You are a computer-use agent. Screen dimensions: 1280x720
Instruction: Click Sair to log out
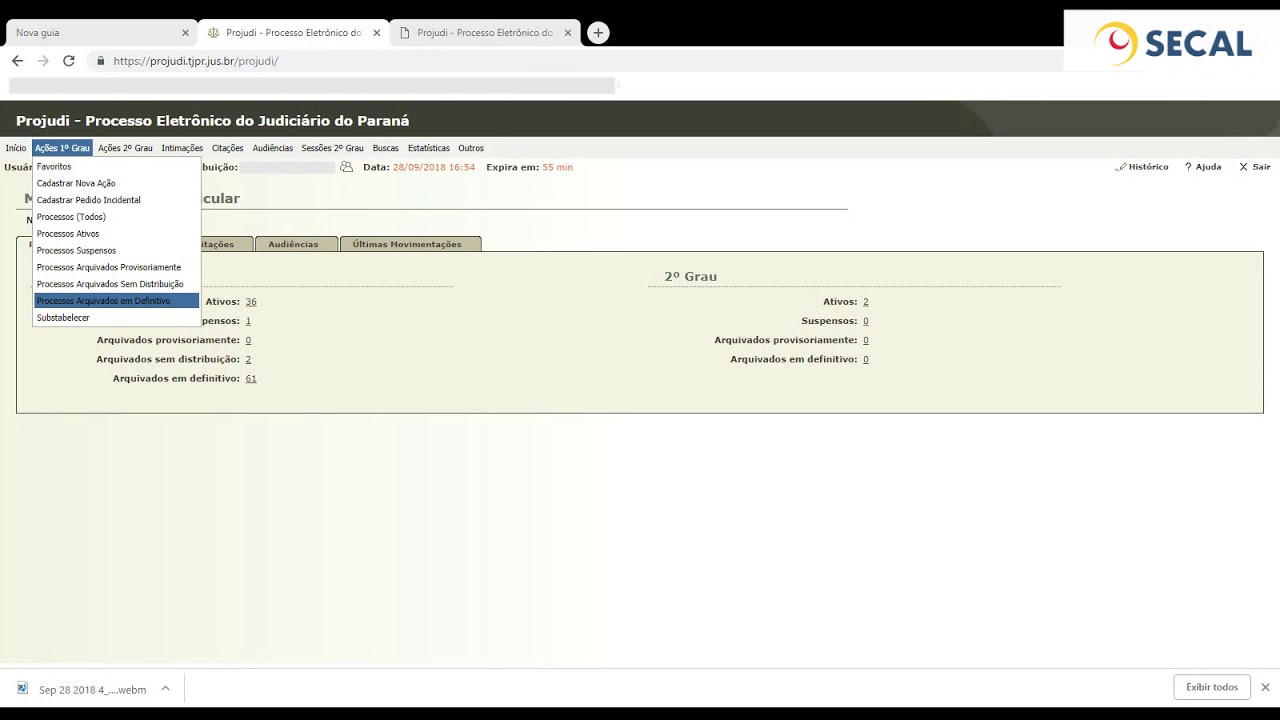point(1255,167)
